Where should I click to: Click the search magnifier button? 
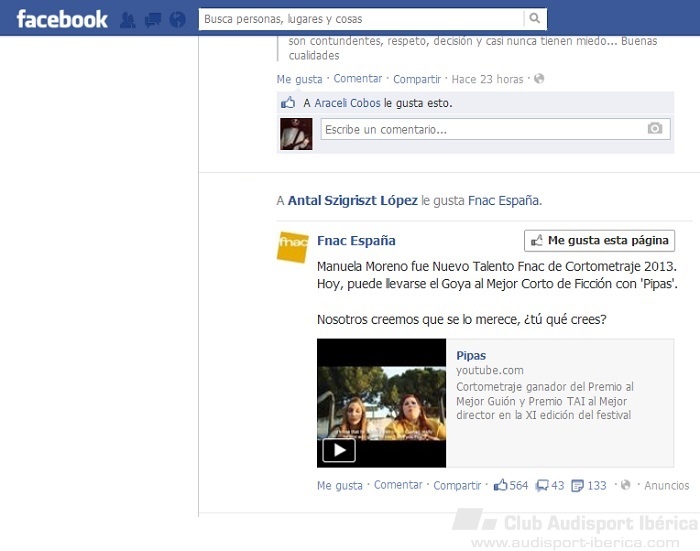(x=534, y=19)
